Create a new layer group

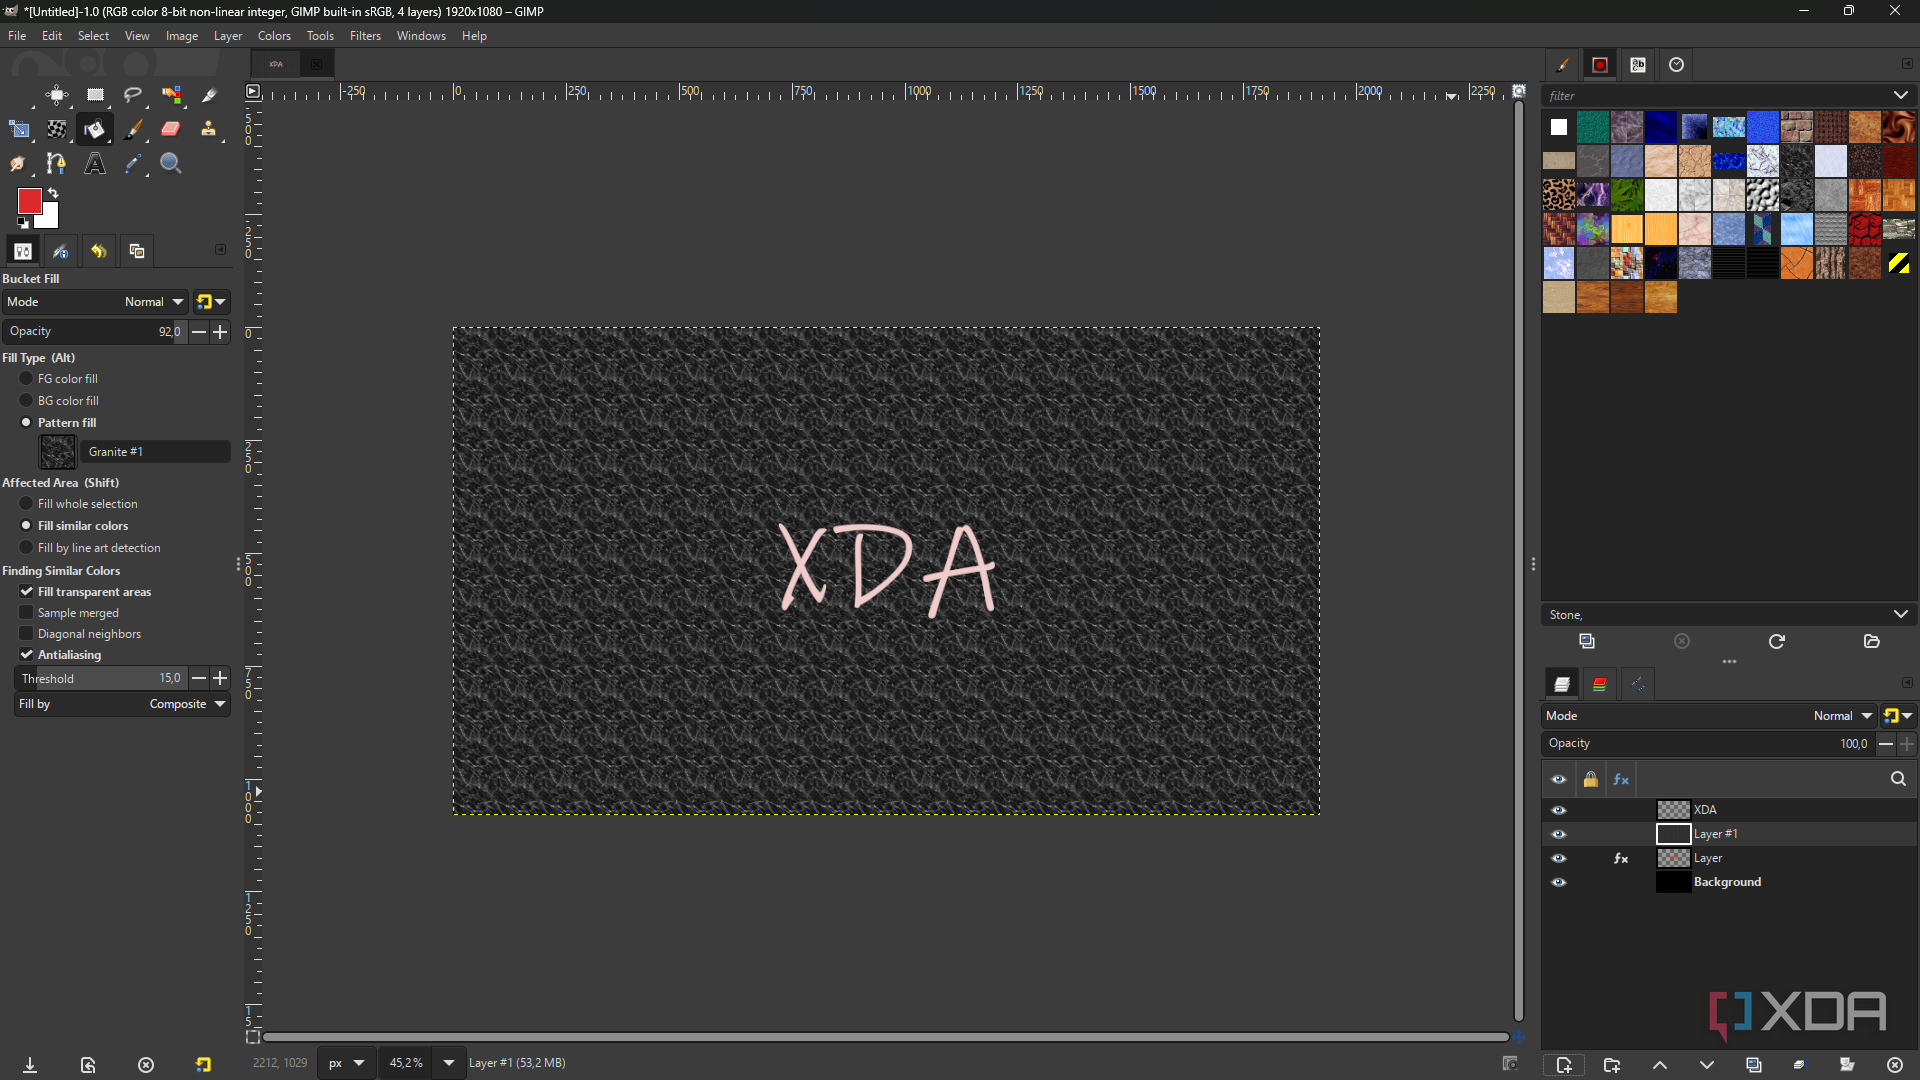(x=1611, y=1065)
